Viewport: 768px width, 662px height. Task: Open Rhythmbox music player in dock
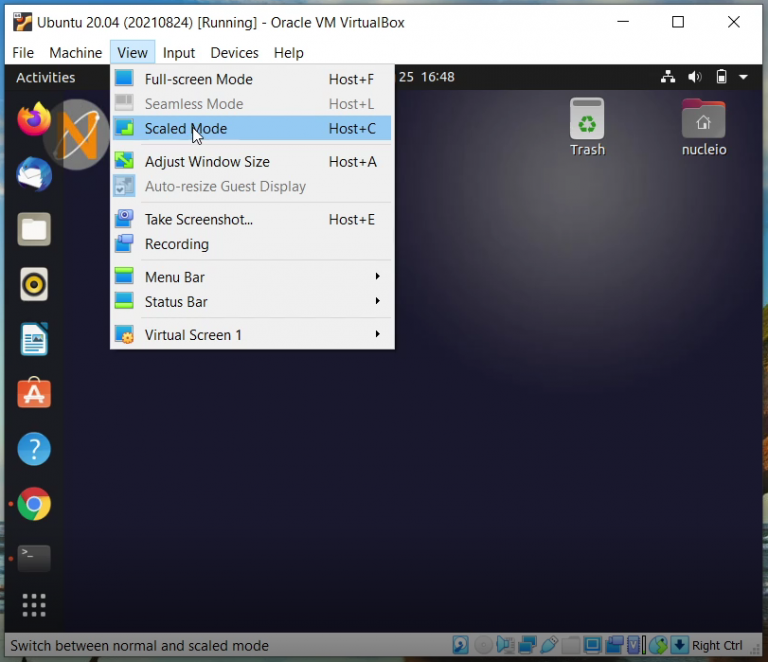point(34,284)
